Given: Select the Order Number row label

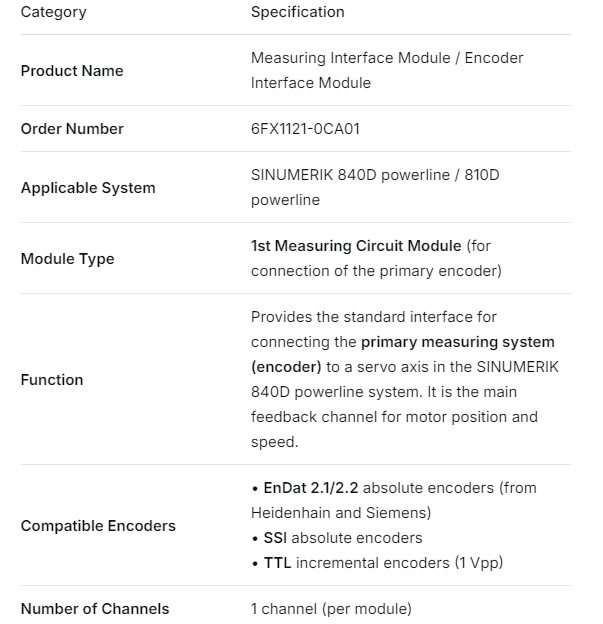Looking at the screenshot, I should pyautogui.click(x=72, y=129).
